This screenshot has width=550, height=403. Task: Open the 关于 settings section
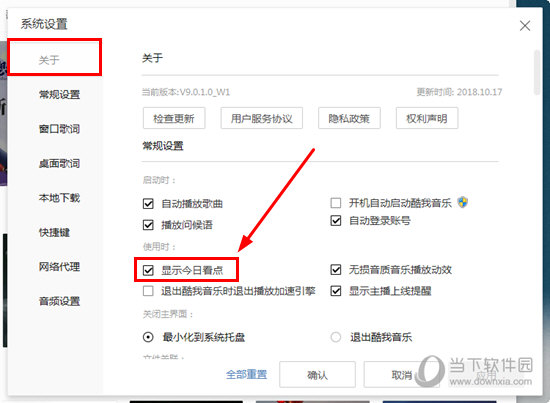click(49, 60)
